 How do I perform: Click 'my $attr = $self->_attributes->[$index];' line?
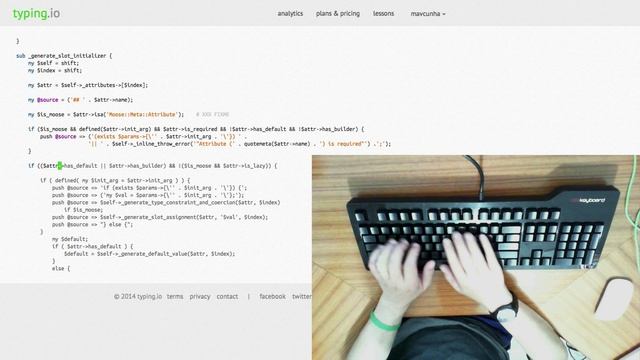[88, 85]
